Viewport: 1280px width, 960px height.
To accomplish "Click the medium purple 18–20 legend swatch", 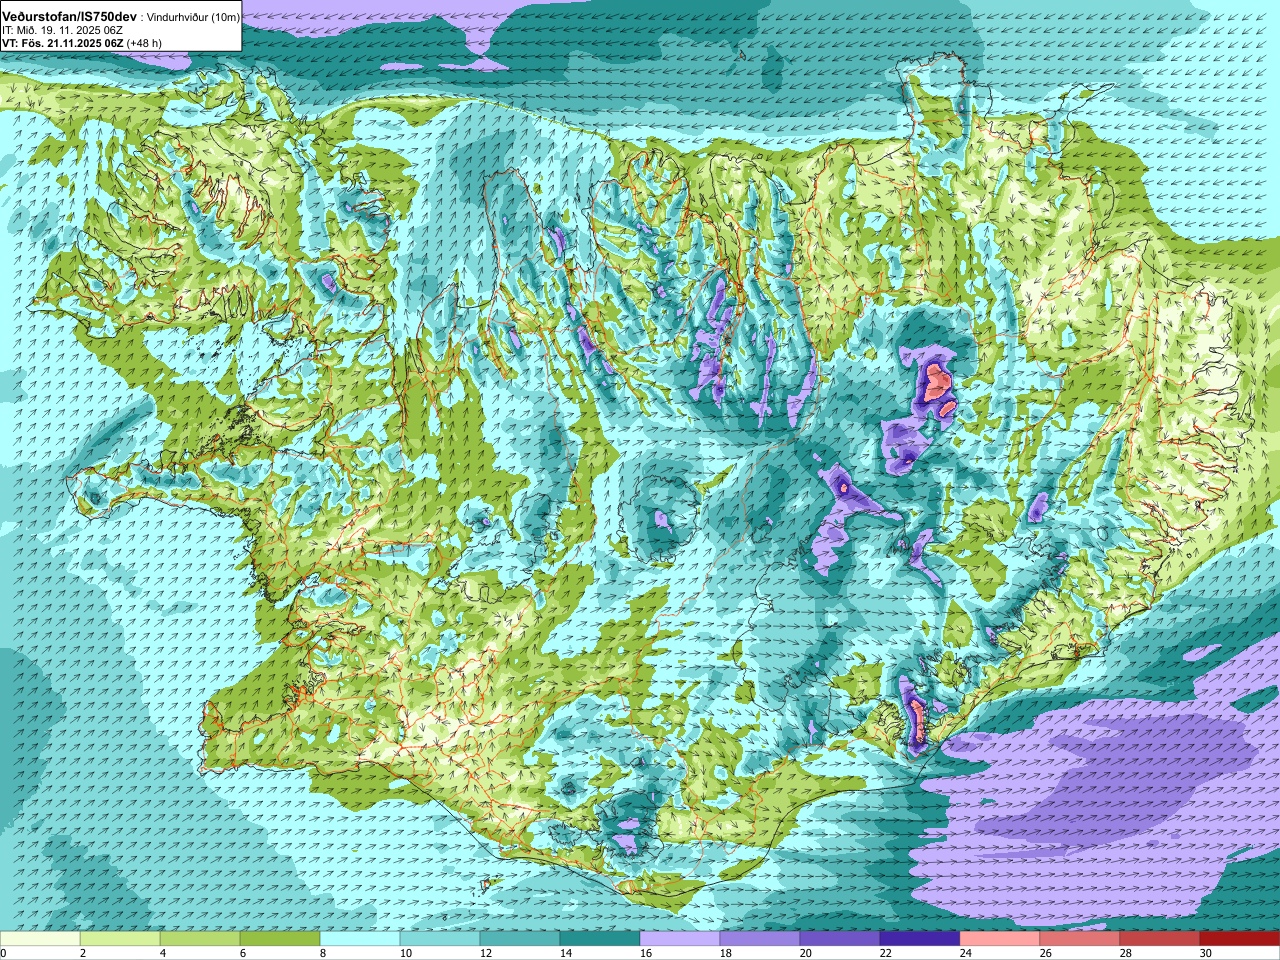I will pyautogui.click(x=760, y=939).
